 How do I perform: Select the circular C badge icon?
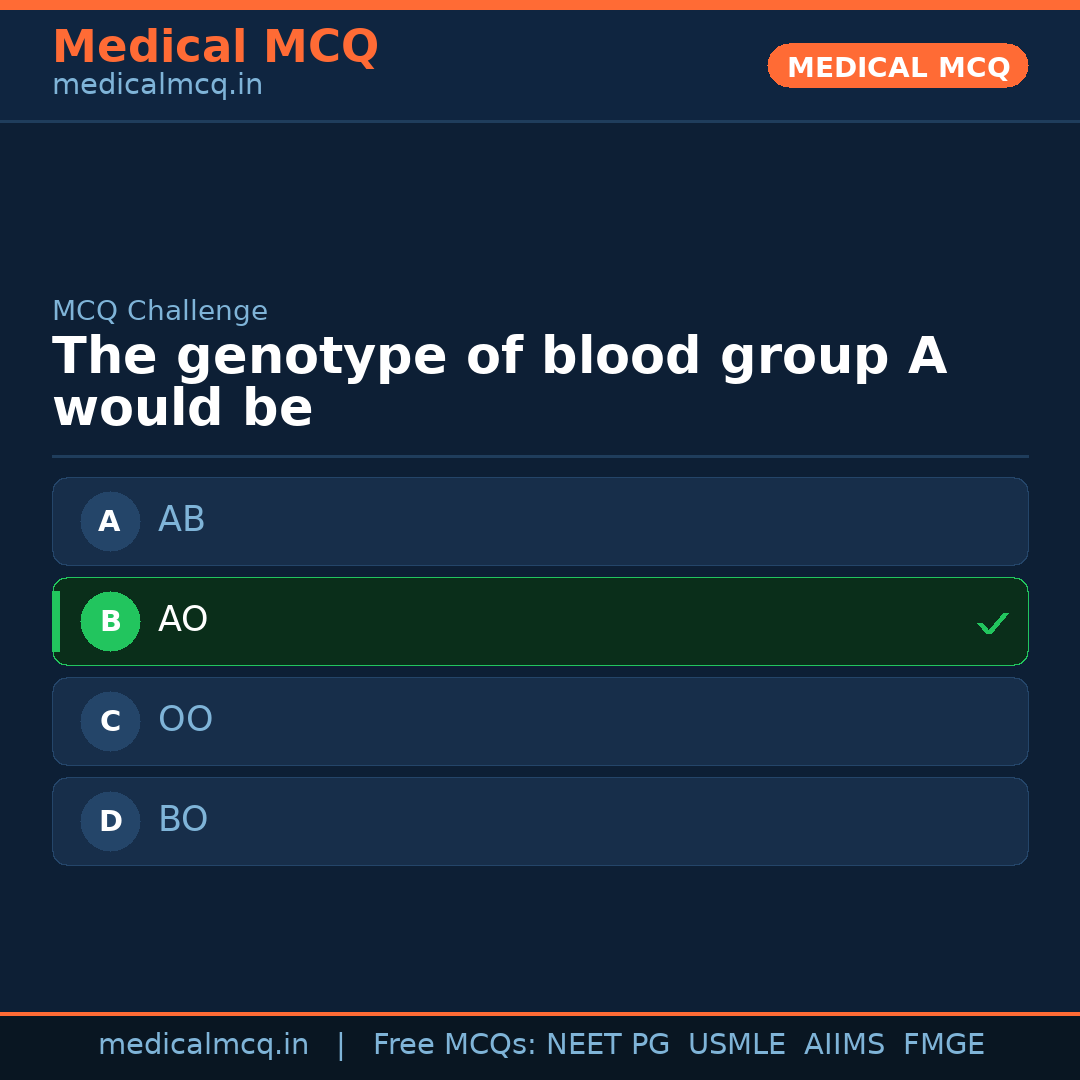[x=110, y=721]
